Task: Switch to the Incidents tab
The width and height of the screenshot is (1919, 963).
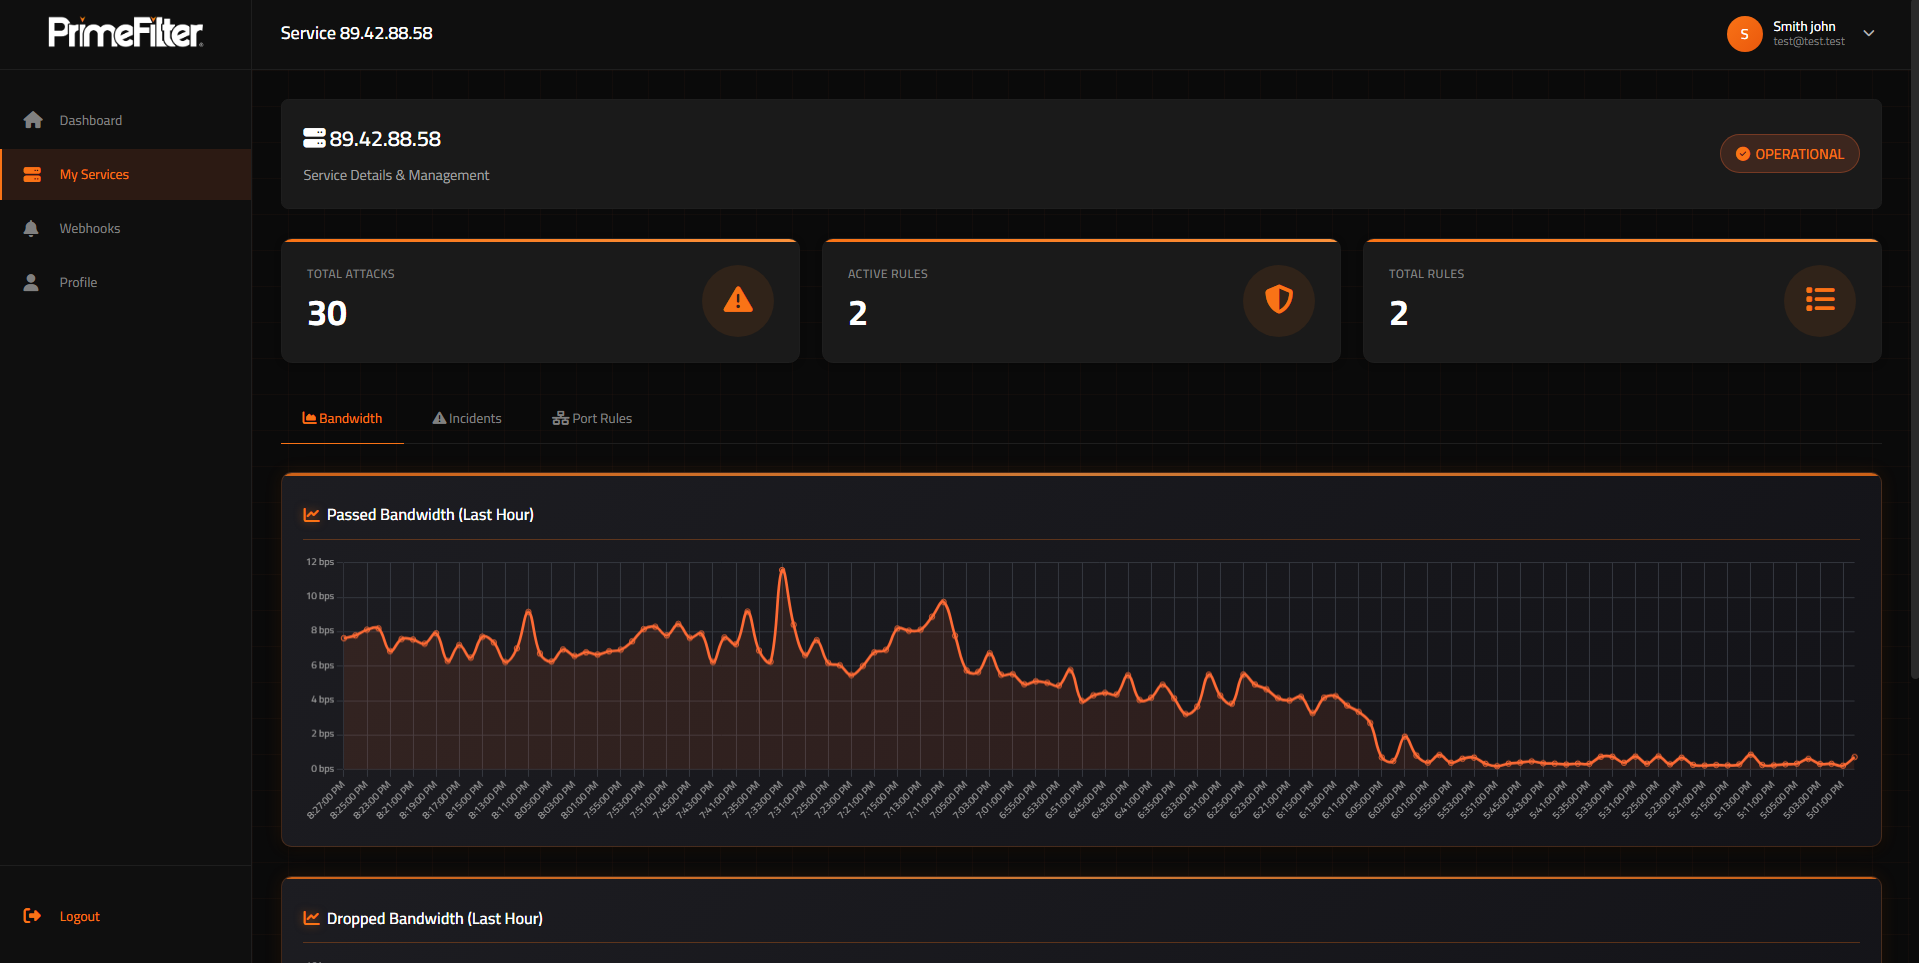Action: pyautogui.click(x=466, y=418)
